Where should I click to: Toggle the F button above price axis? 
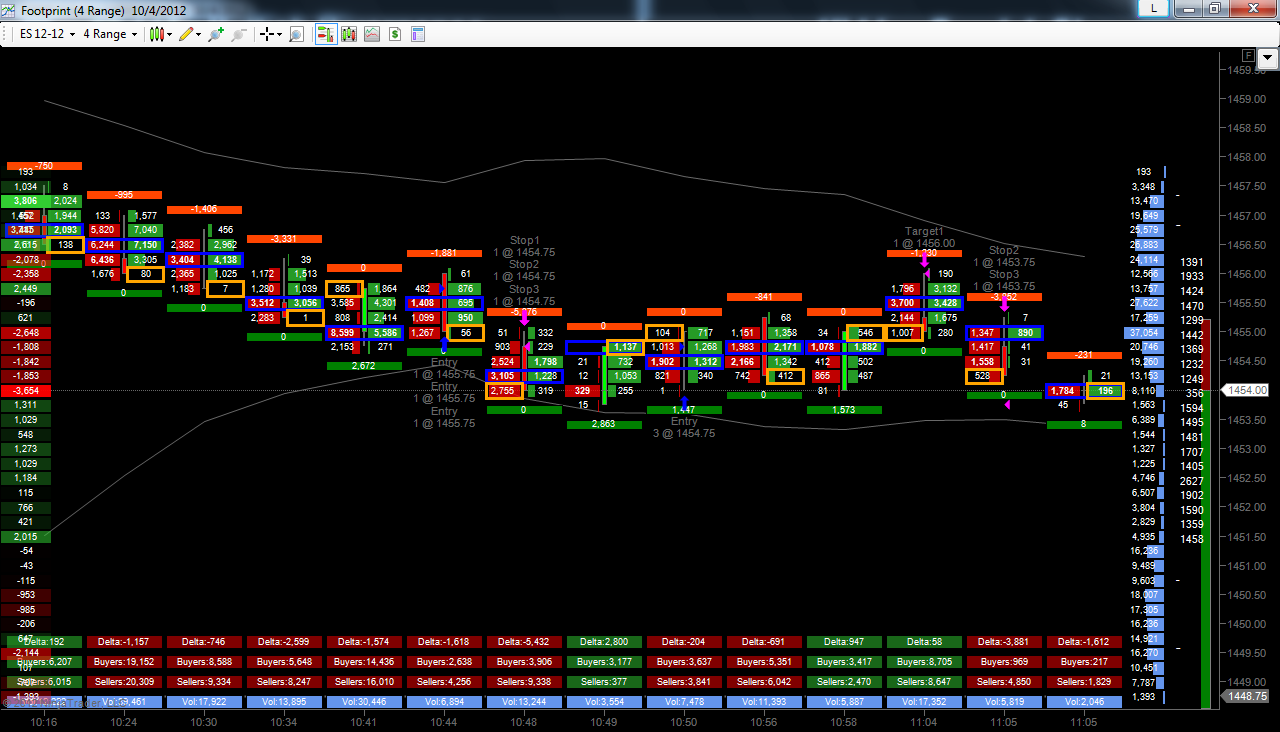pyautogui.click(x=1246, y=54)
